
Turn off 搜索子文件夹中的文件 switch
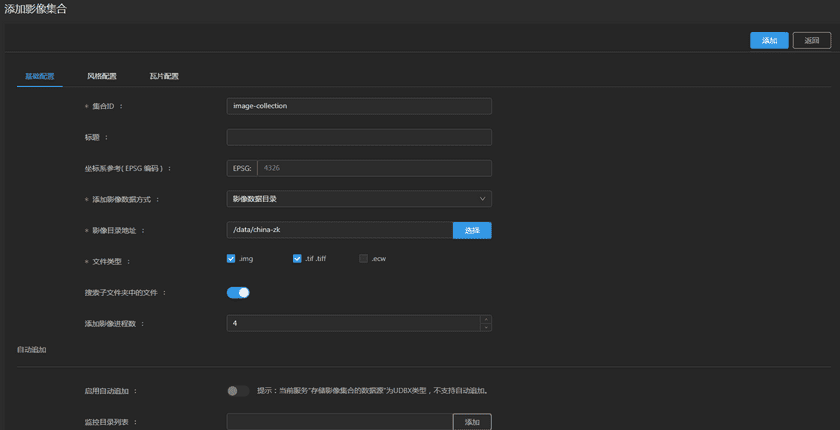point(238,293)
